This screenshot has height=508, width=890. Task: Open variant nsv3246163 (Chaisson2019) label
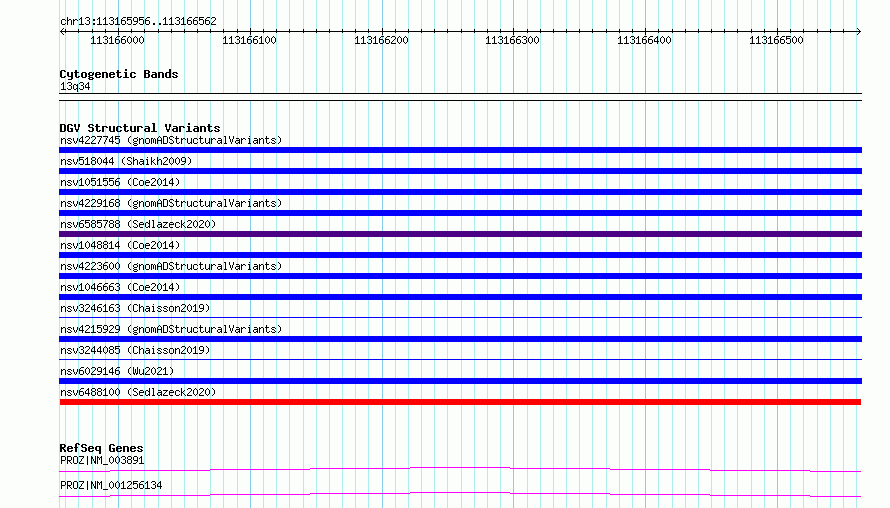click(135, 308)
